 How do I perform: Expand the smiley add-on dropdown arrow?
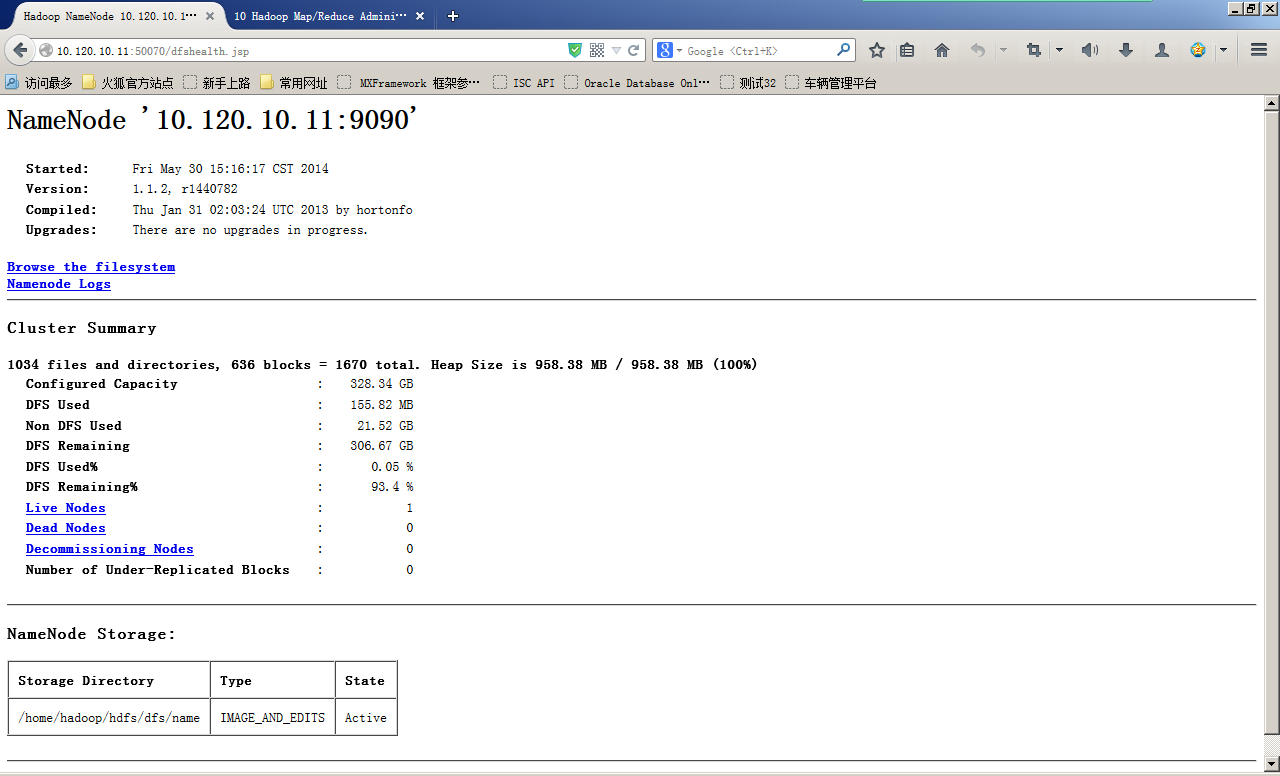pos(1223,50)
